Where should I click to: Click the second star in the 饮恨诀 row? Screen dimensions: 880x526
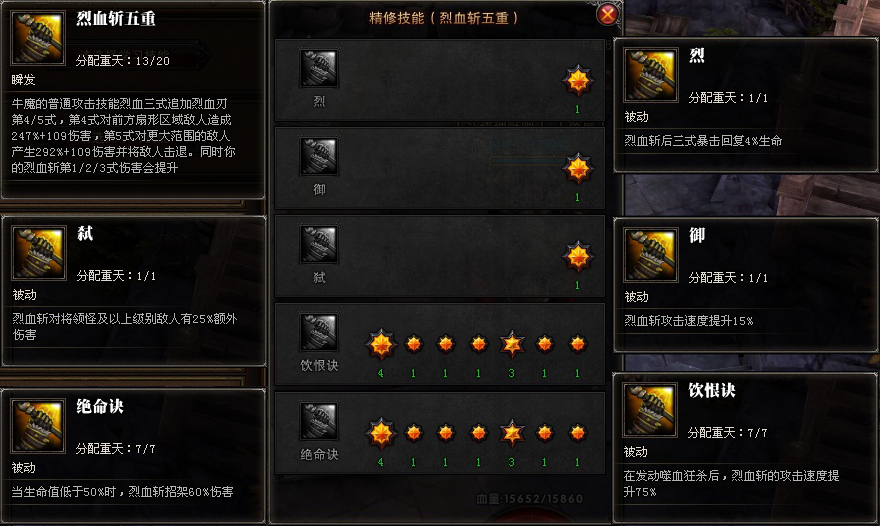pyautogui.click(x=414, y=344)
